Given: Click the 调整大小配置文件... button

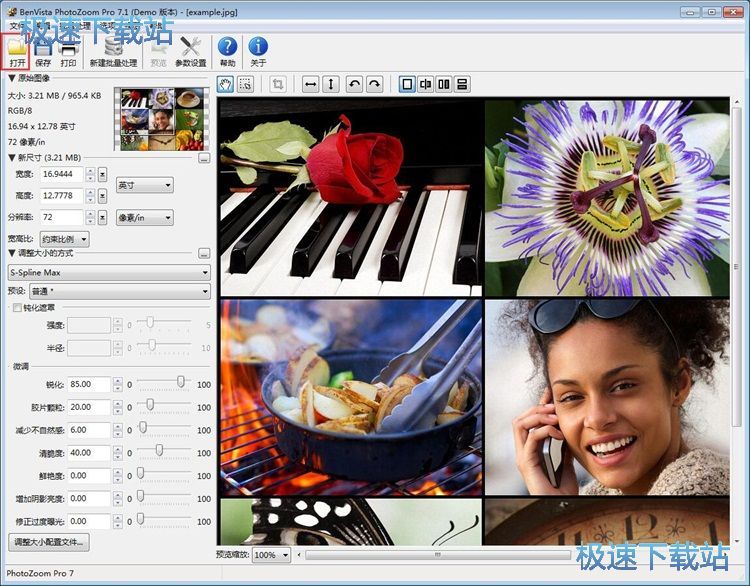Looking at the screenshot, I should 49,542.
